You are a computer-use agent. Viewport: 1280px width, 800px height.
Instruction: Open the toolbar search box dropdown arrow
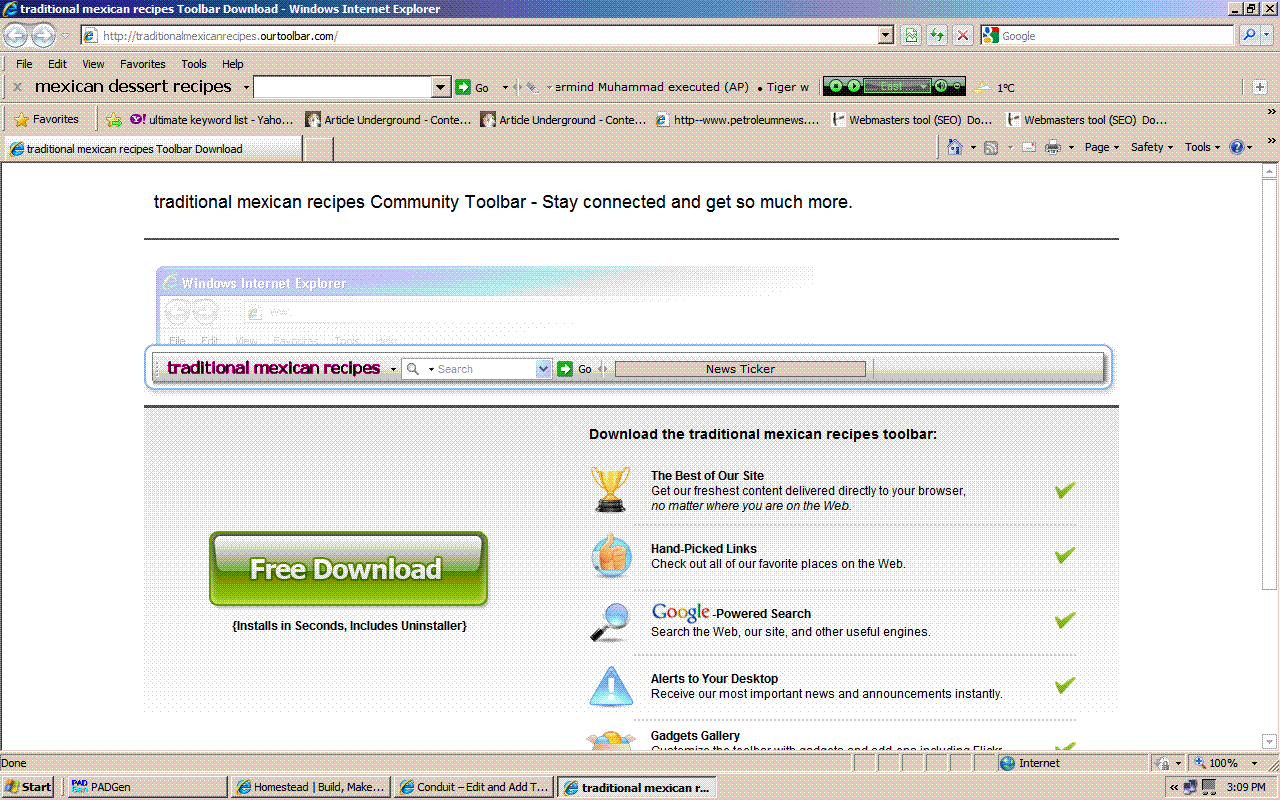pyautogui.click(x=441, y=87)
